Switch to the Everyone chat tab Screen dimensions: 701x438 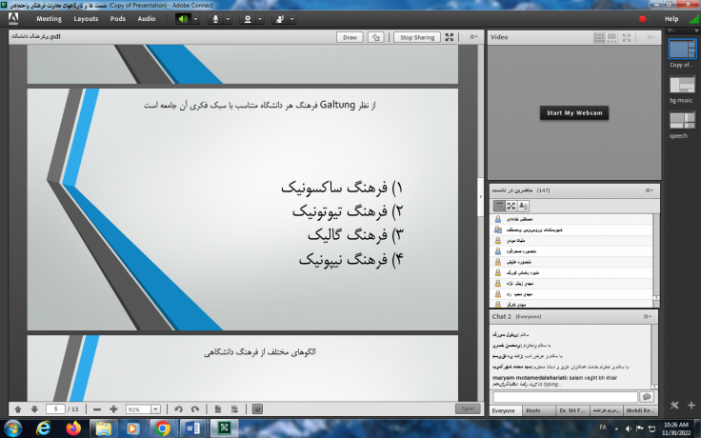tap(504, 411)
